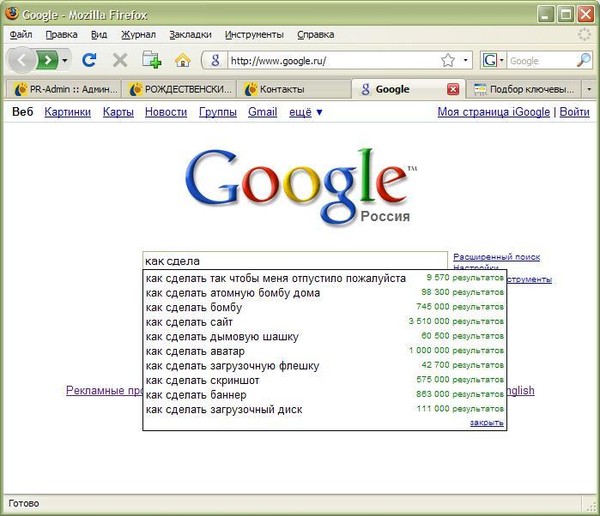Choose suggestion 'как сделать скриншот'

(x=324, y=380)
